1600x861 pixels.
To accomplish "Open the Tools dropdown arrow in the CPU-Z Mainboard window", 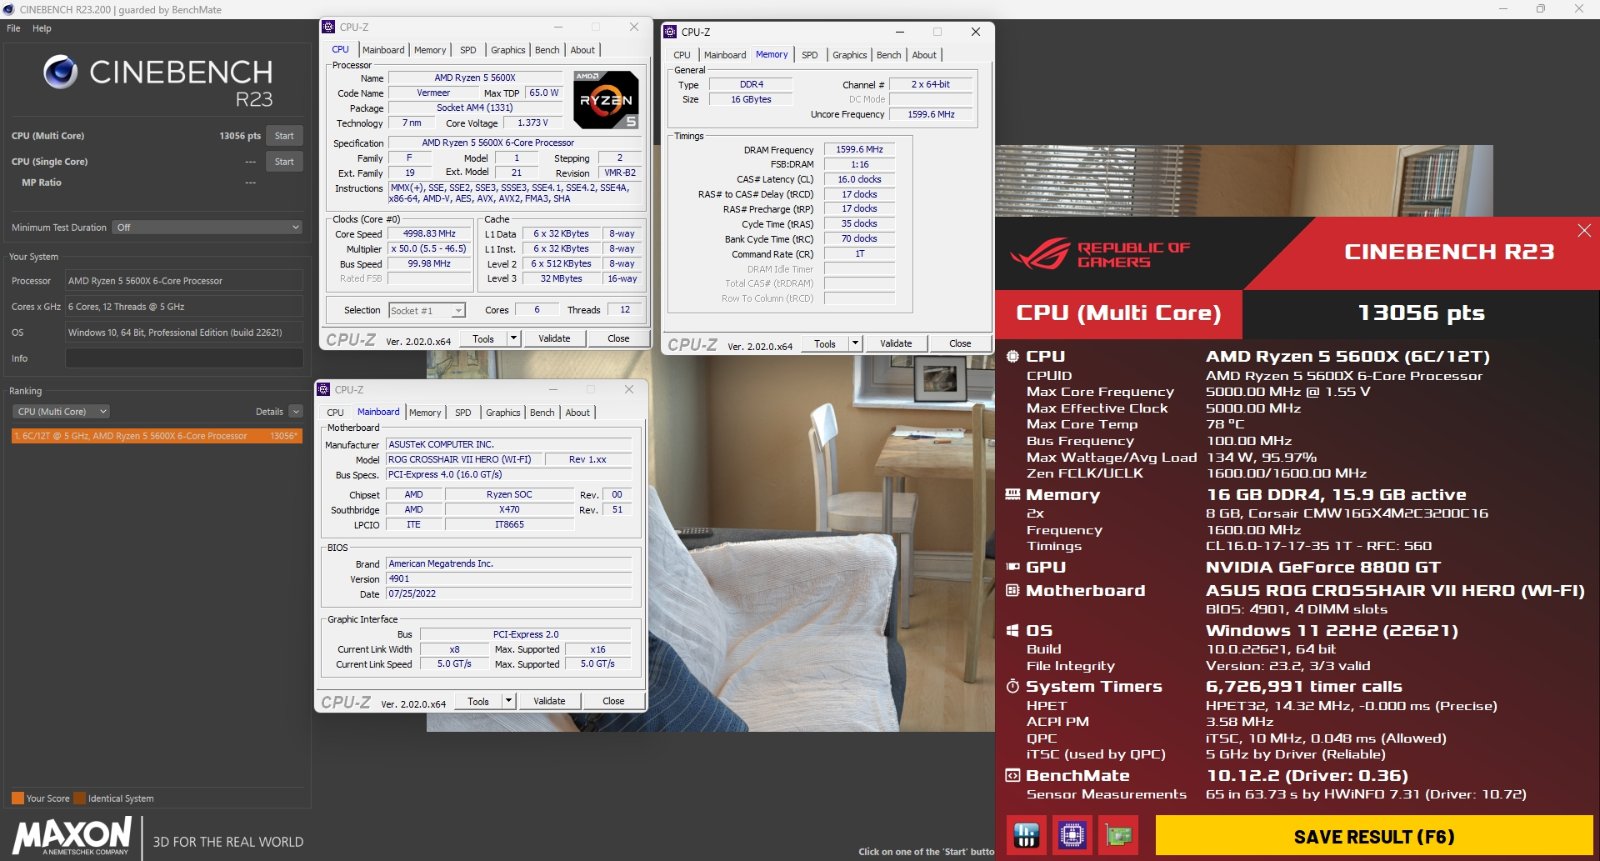I will (509, 701).
